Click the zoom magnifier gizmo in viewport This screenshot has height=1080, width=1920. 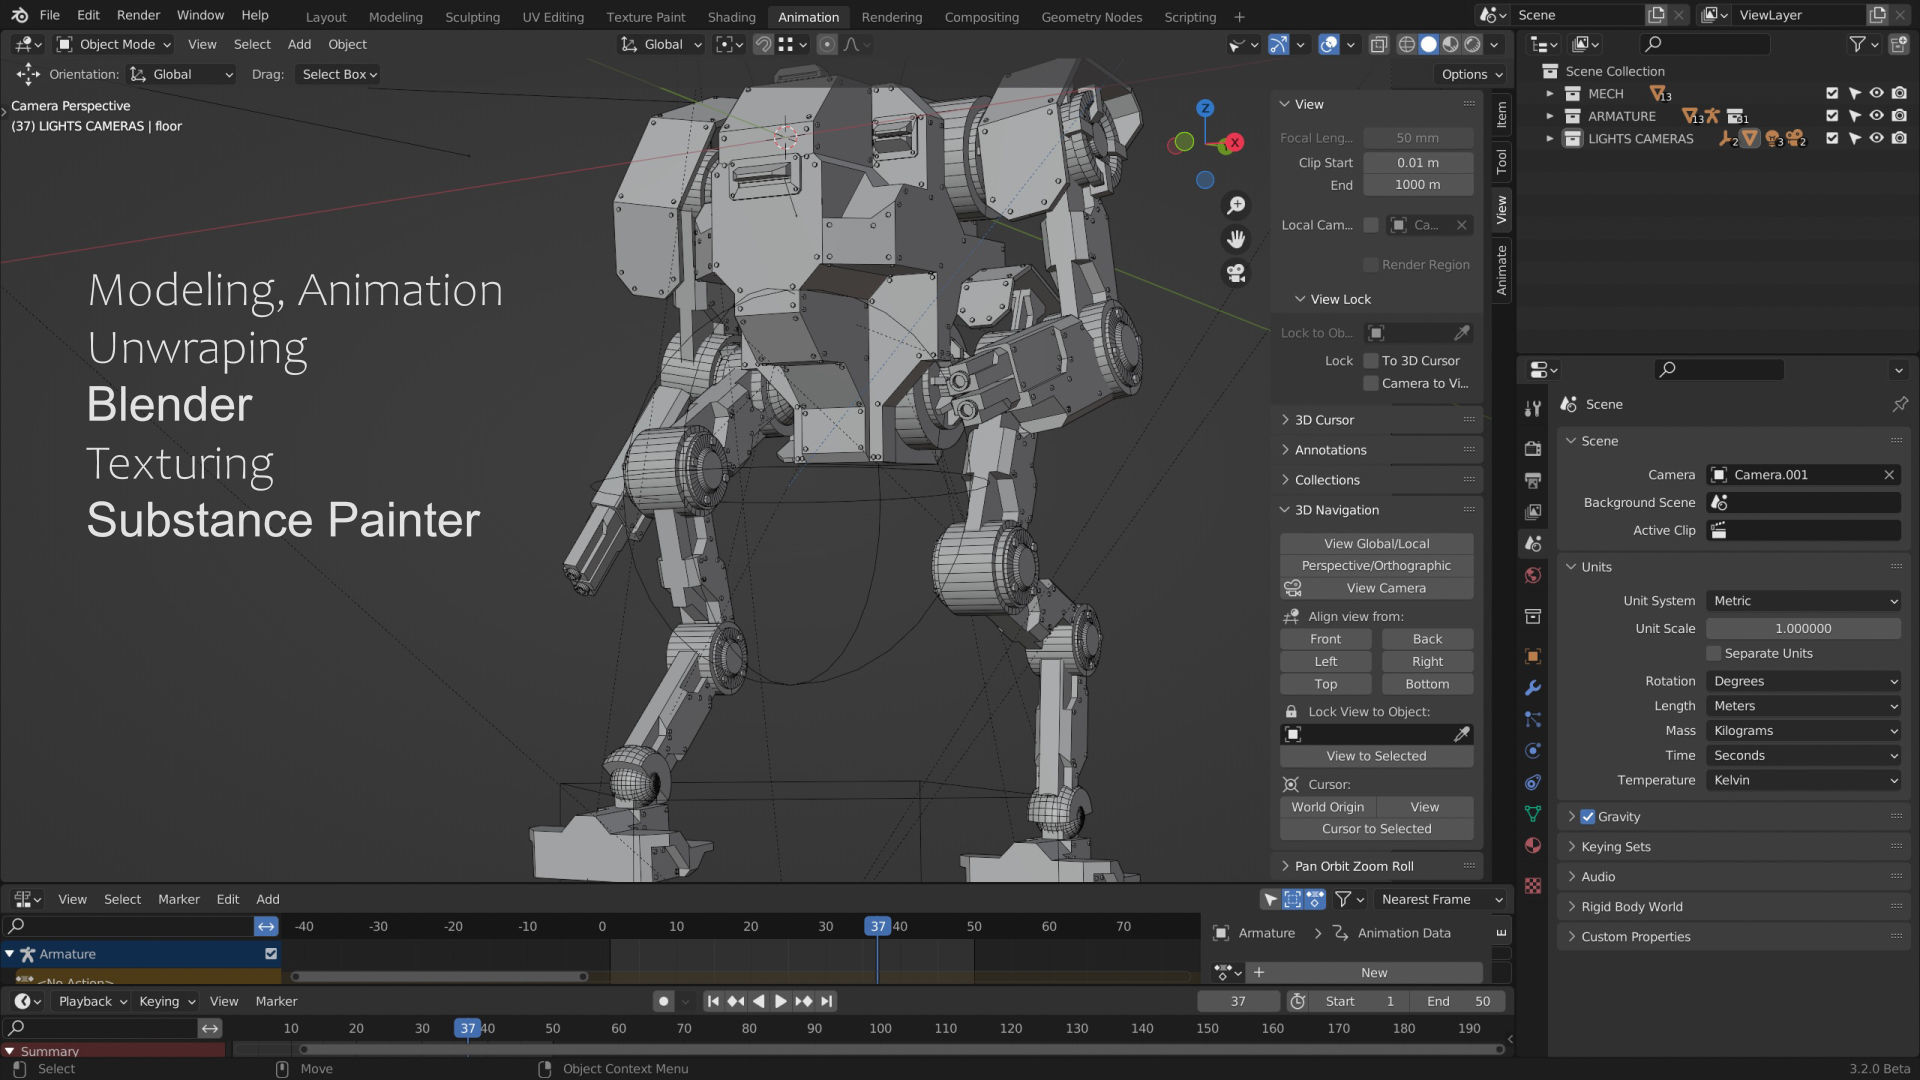(1237, 205)
